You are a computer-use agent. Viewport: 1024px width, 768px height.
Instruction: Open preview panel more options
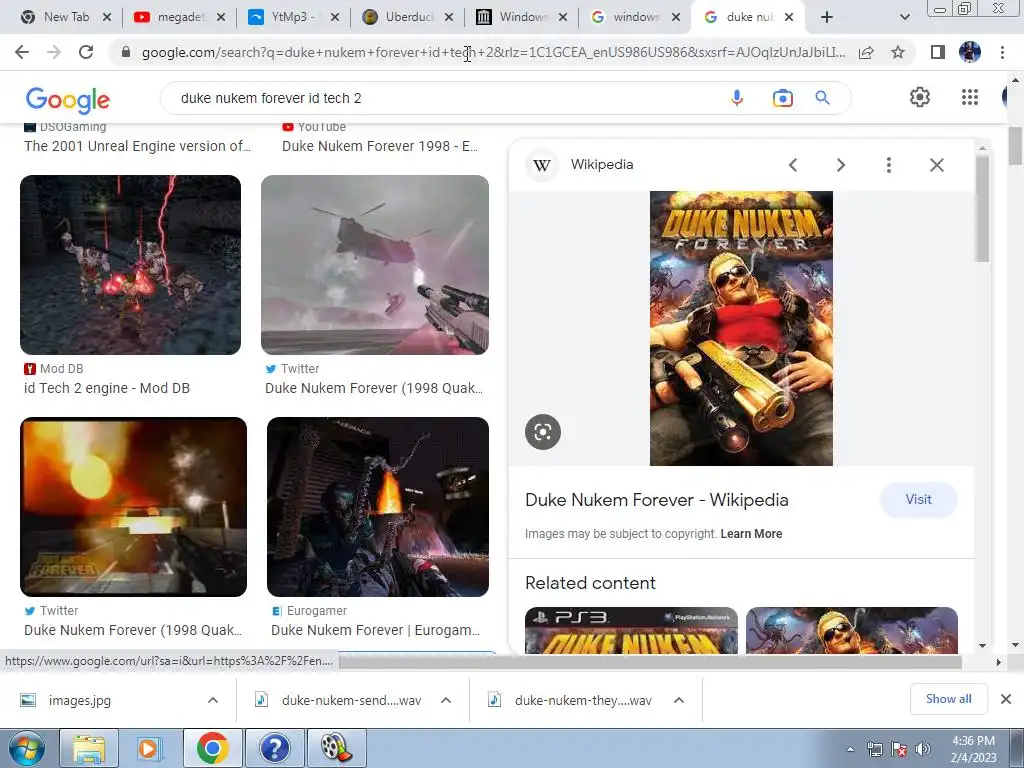[x=889, y=165]
